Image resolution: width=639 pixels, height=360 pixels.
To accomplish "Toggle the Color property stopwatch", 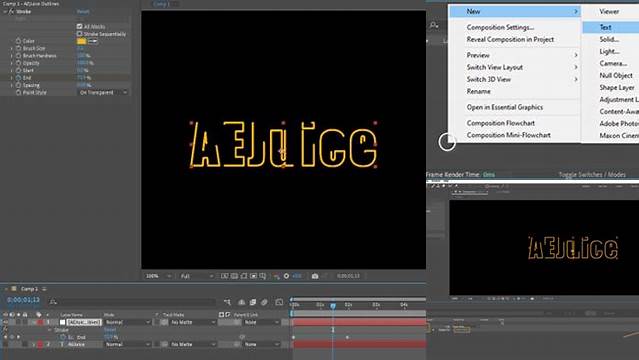I will 18,41.
